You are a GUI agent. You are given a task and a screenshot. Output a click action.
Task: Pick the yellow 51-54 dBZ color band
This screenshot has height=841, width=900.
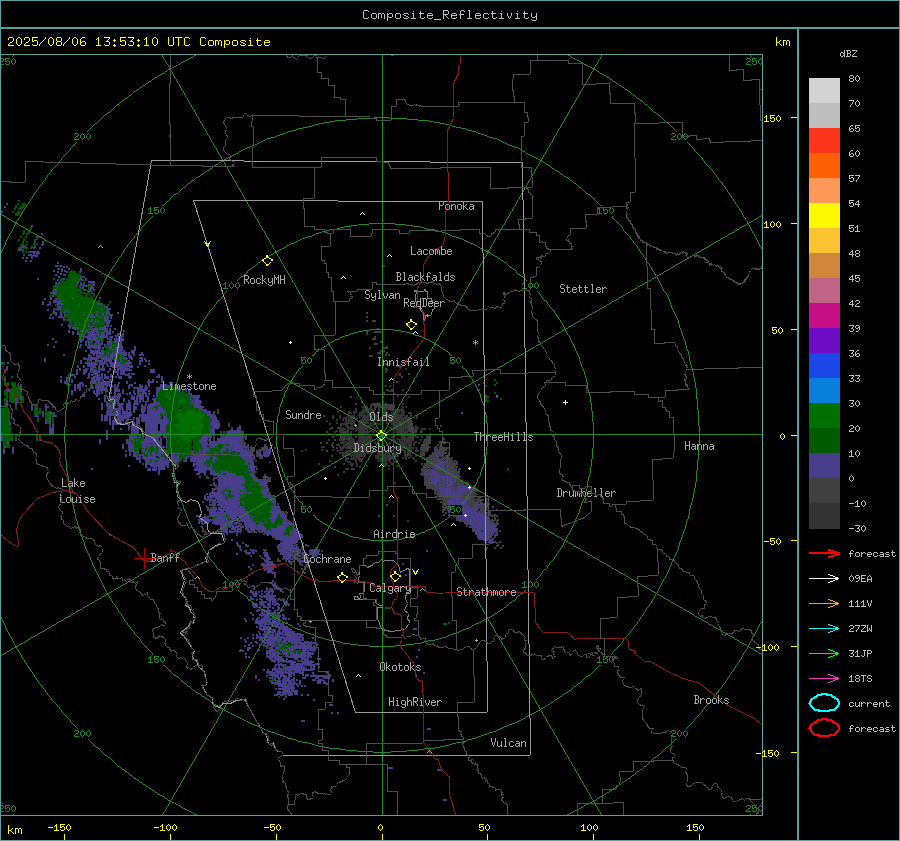824,216
